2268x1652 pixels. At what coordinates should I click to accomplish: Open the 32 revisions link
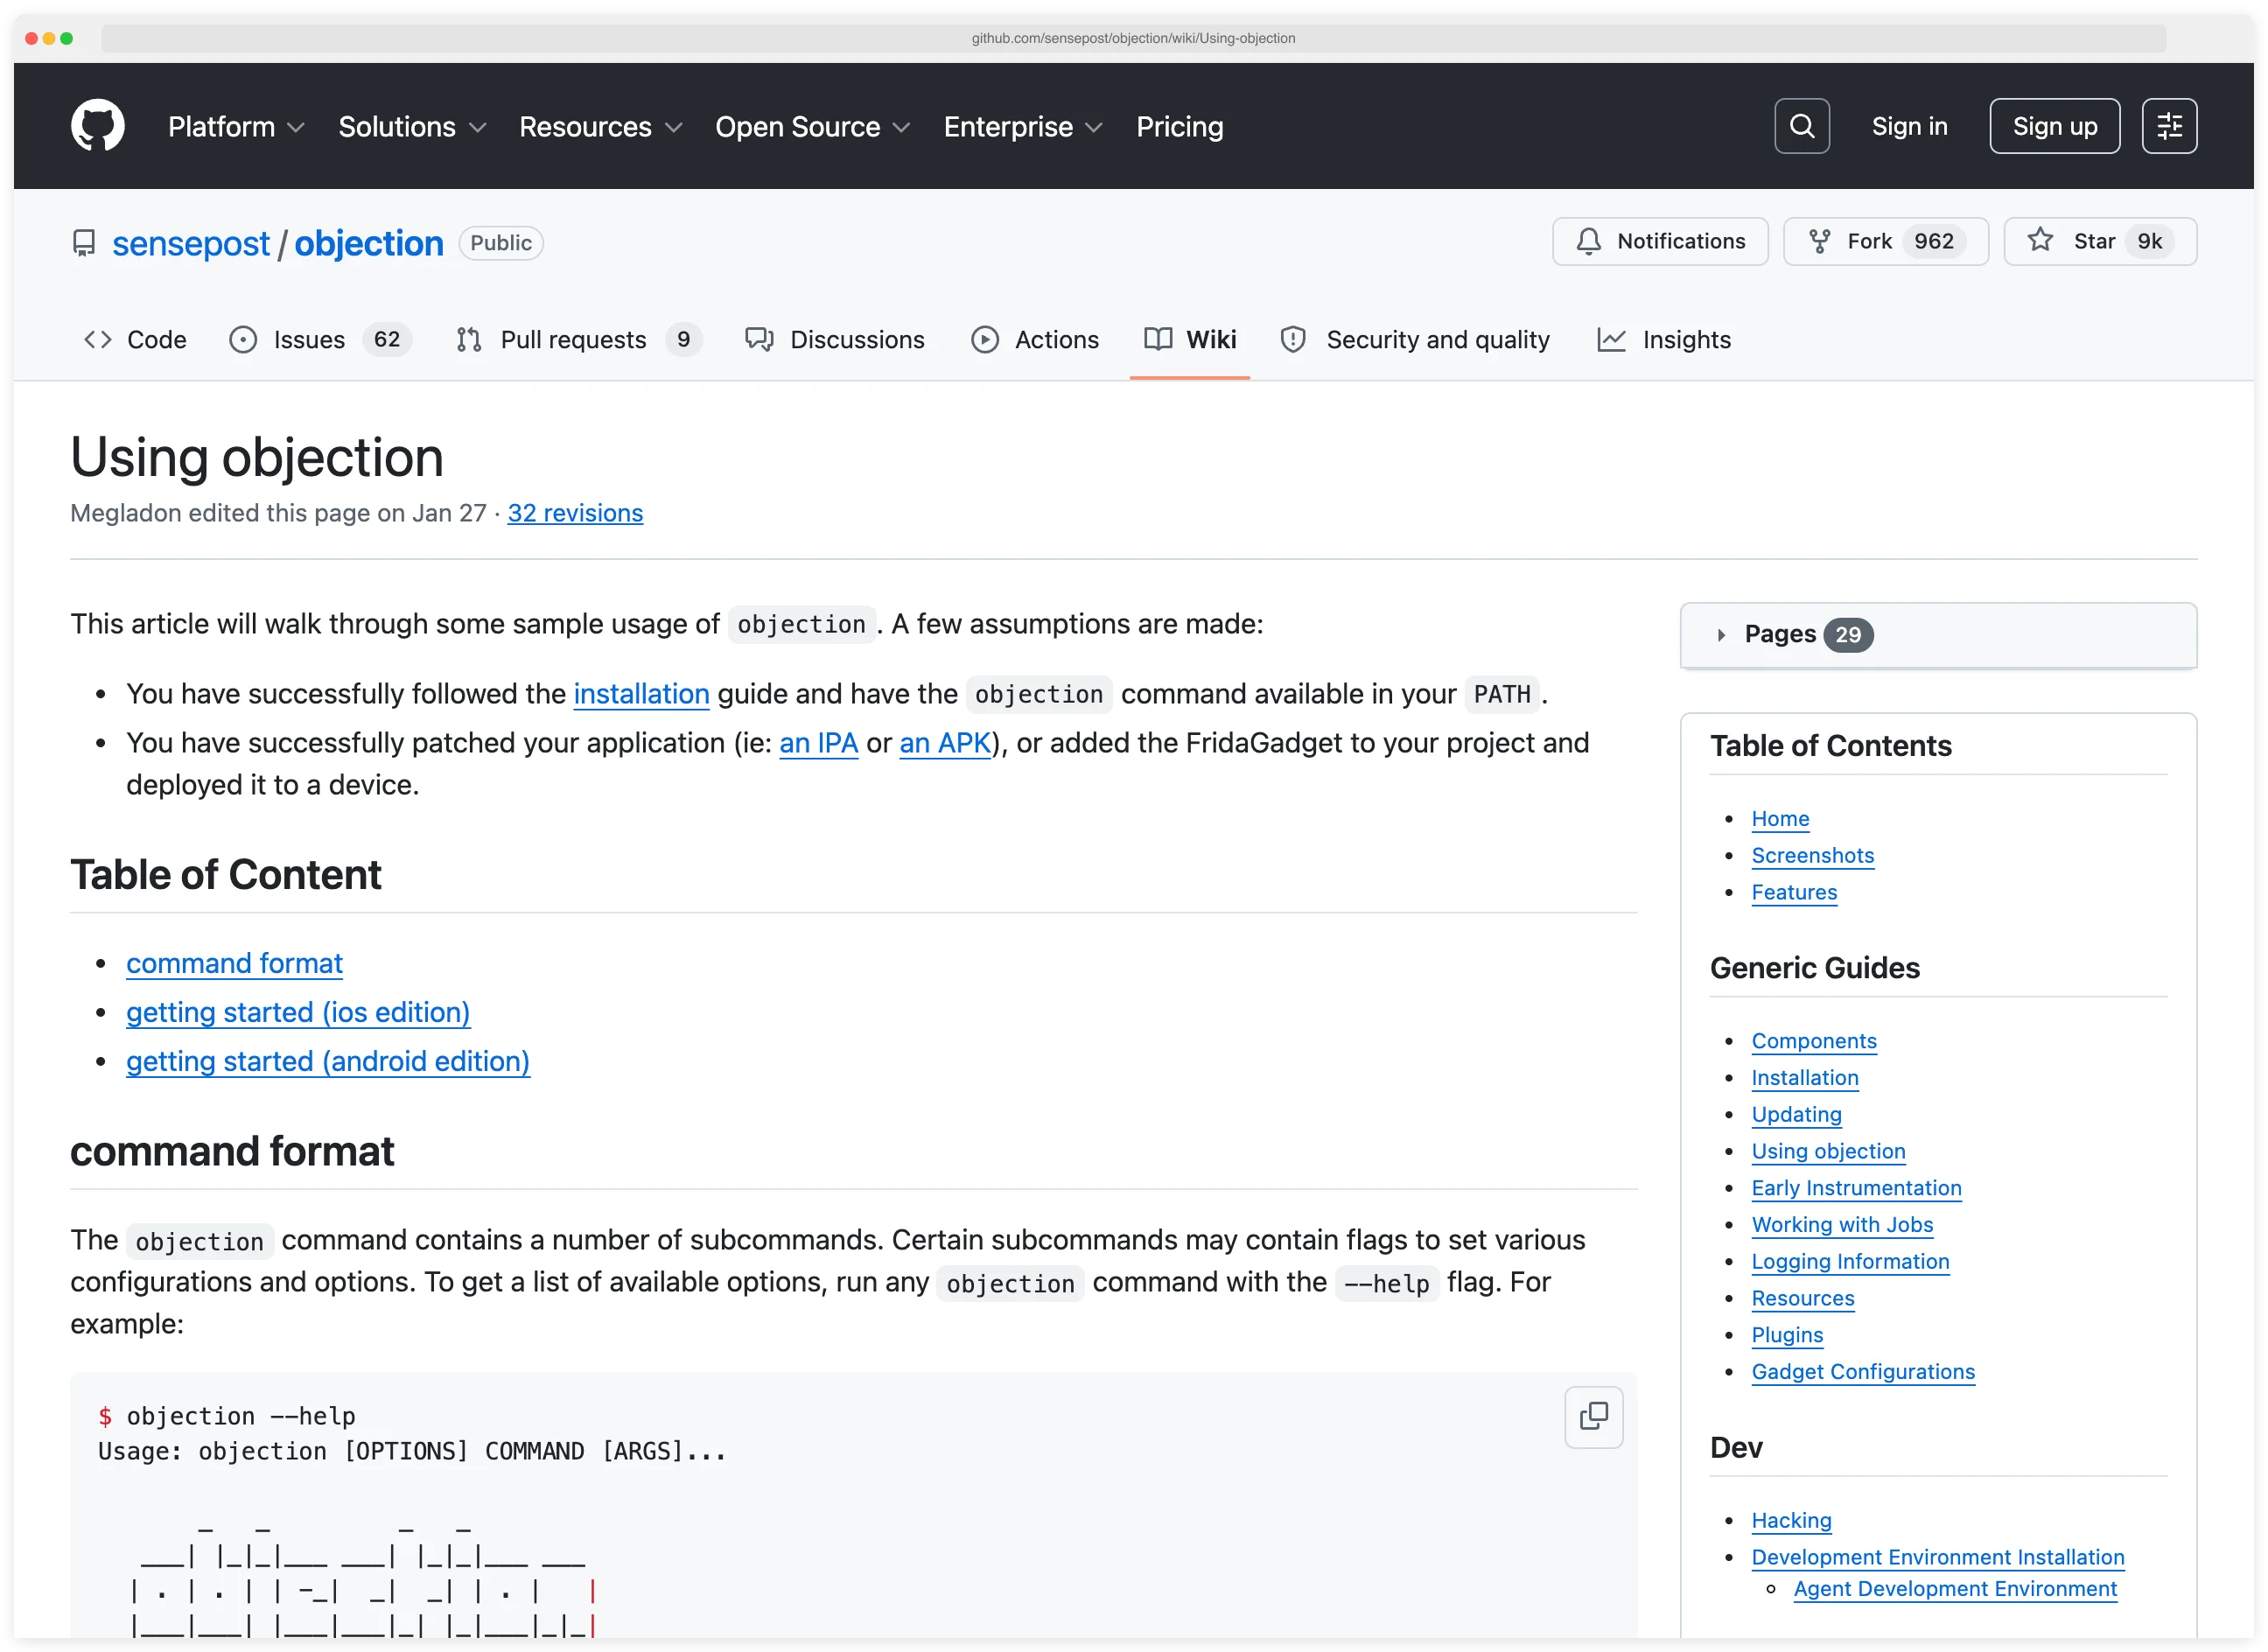(575, 513)
